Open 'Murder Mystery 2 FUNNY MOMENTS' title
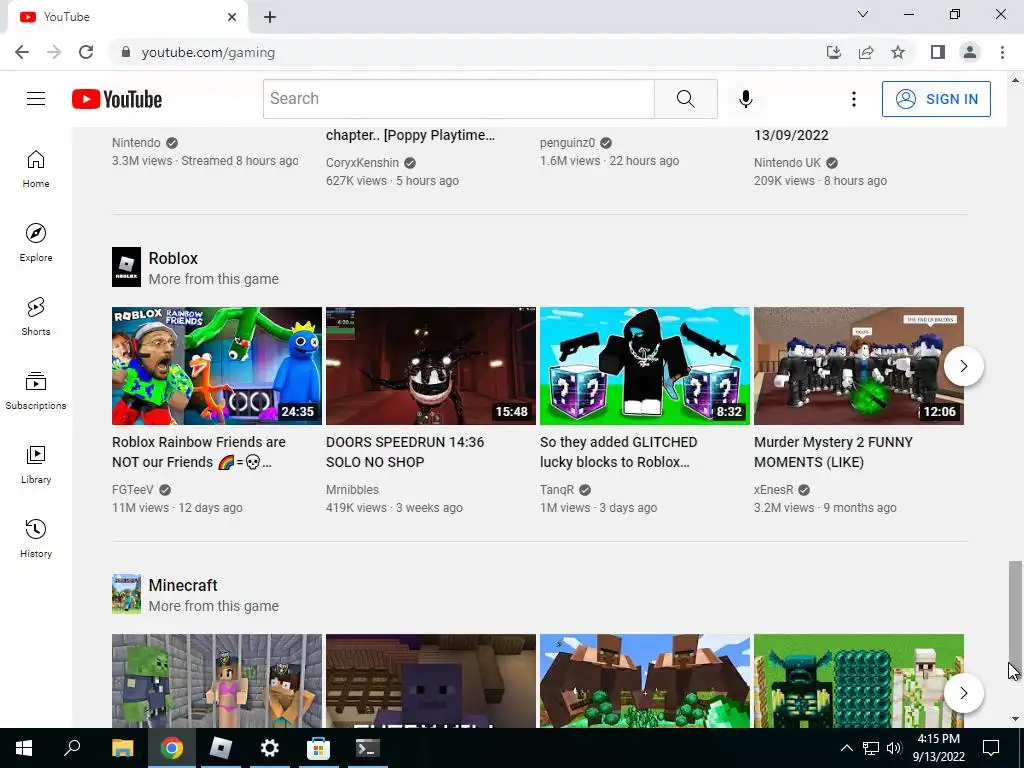1024x768 pixels. [x=833, y=452]
